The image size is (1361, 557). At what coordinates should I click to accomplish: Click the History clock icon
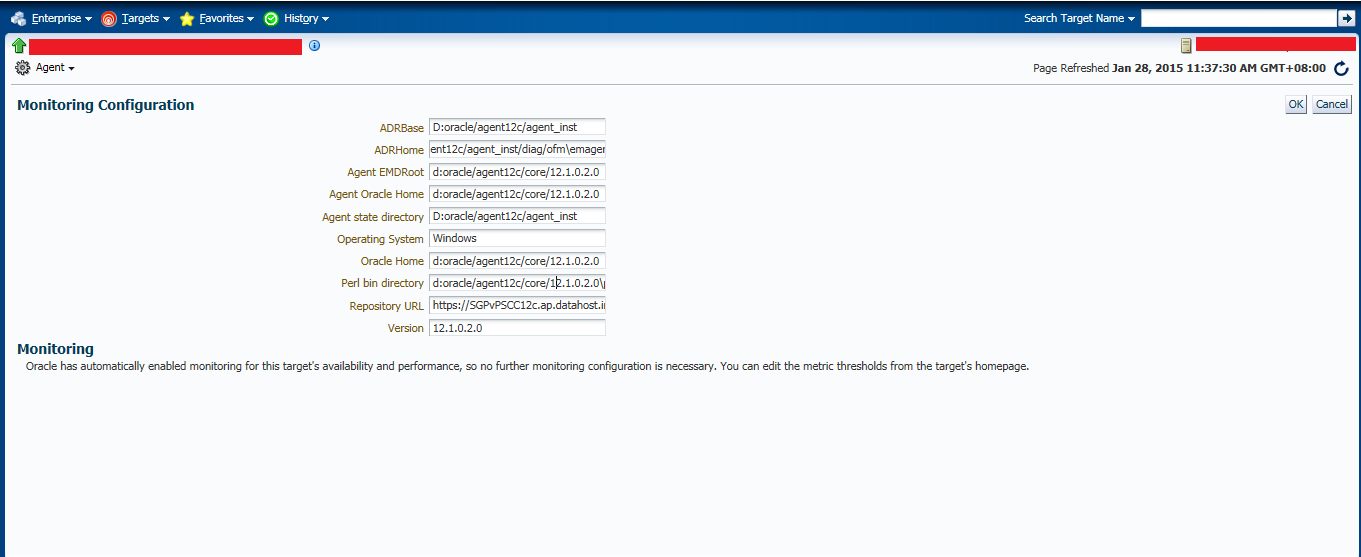(271, 18)
